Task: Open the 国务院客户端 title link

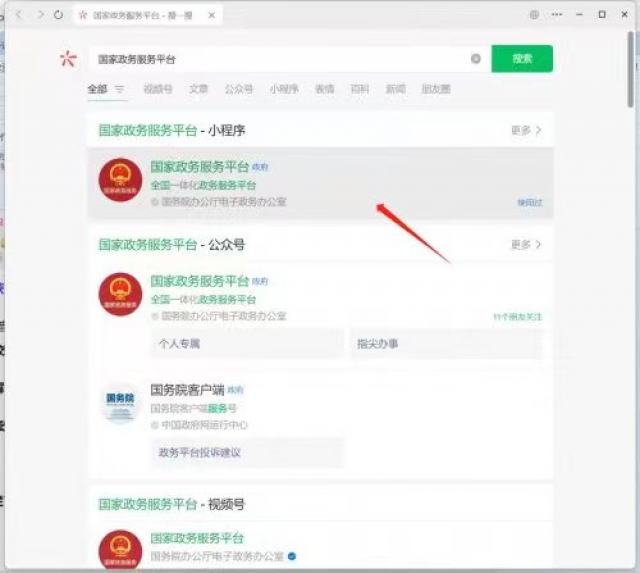Action: pos(187,390)
